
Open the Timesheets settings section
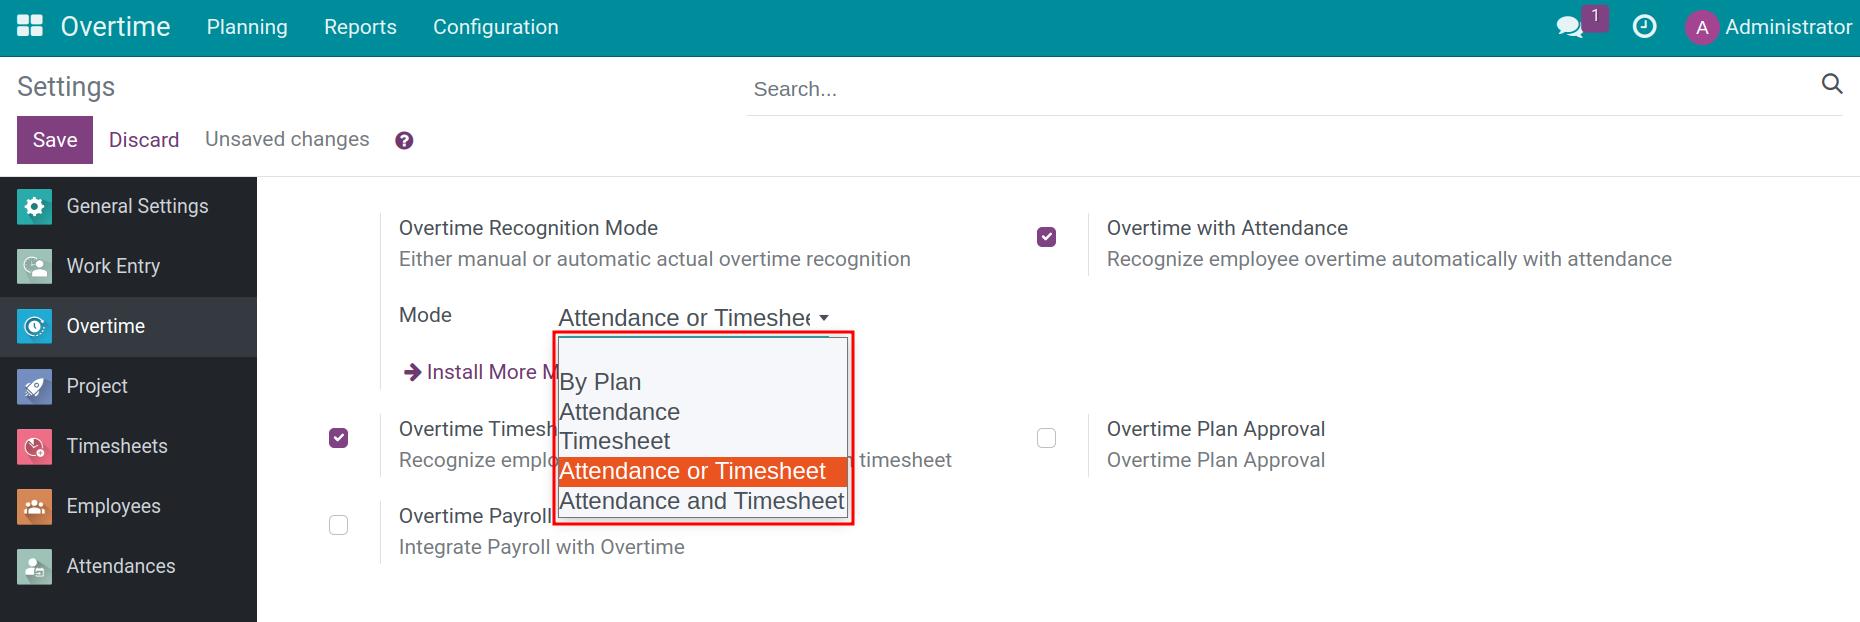click(116, 446)
